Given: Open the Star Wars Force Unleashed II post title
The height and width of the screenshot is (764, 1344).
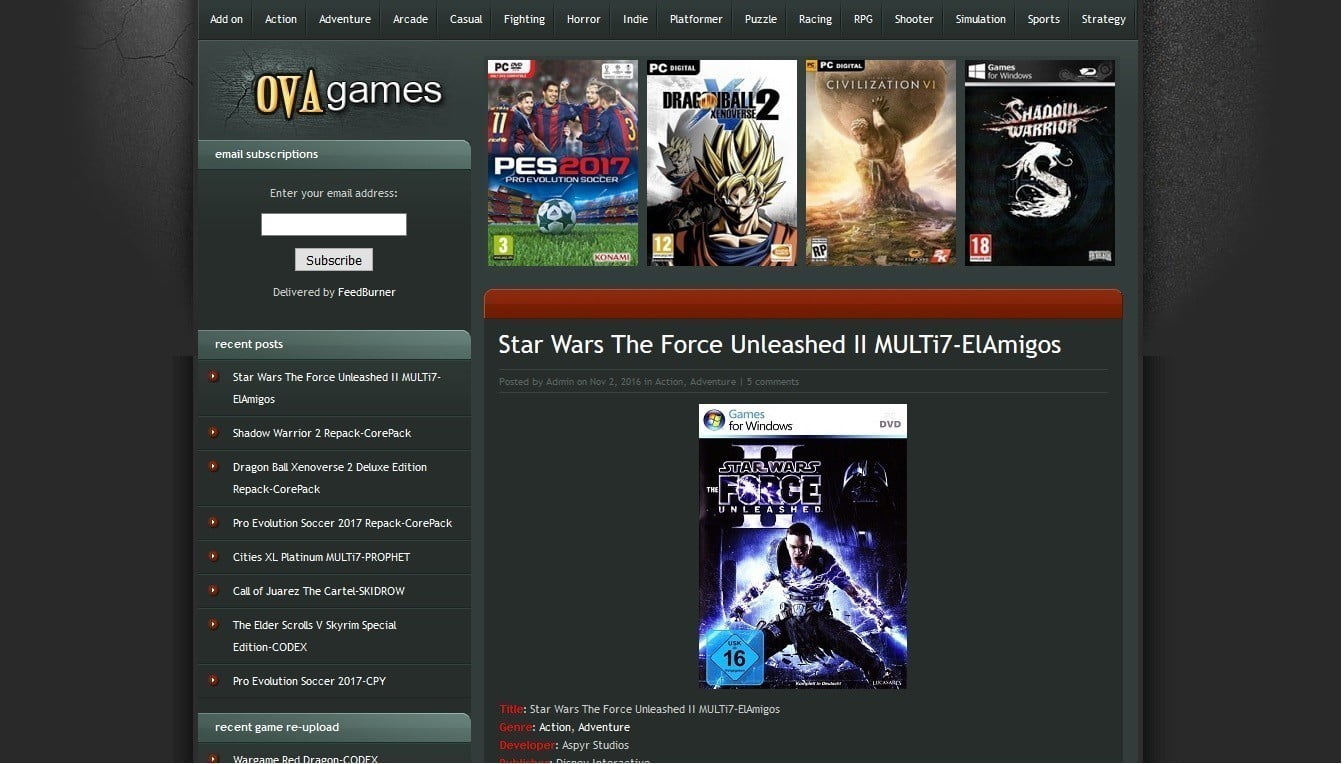Looking at the screenshot, I should [x=780, y=344].
